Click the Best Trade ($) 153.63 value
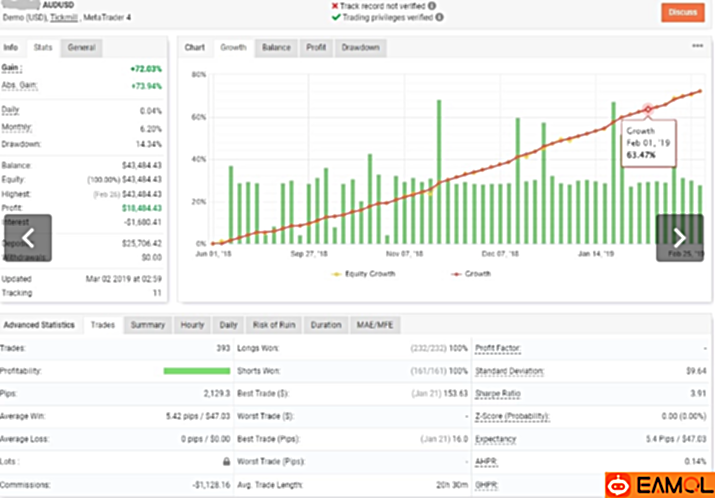This screenshot has height=498, width=715. coord(454,394)
